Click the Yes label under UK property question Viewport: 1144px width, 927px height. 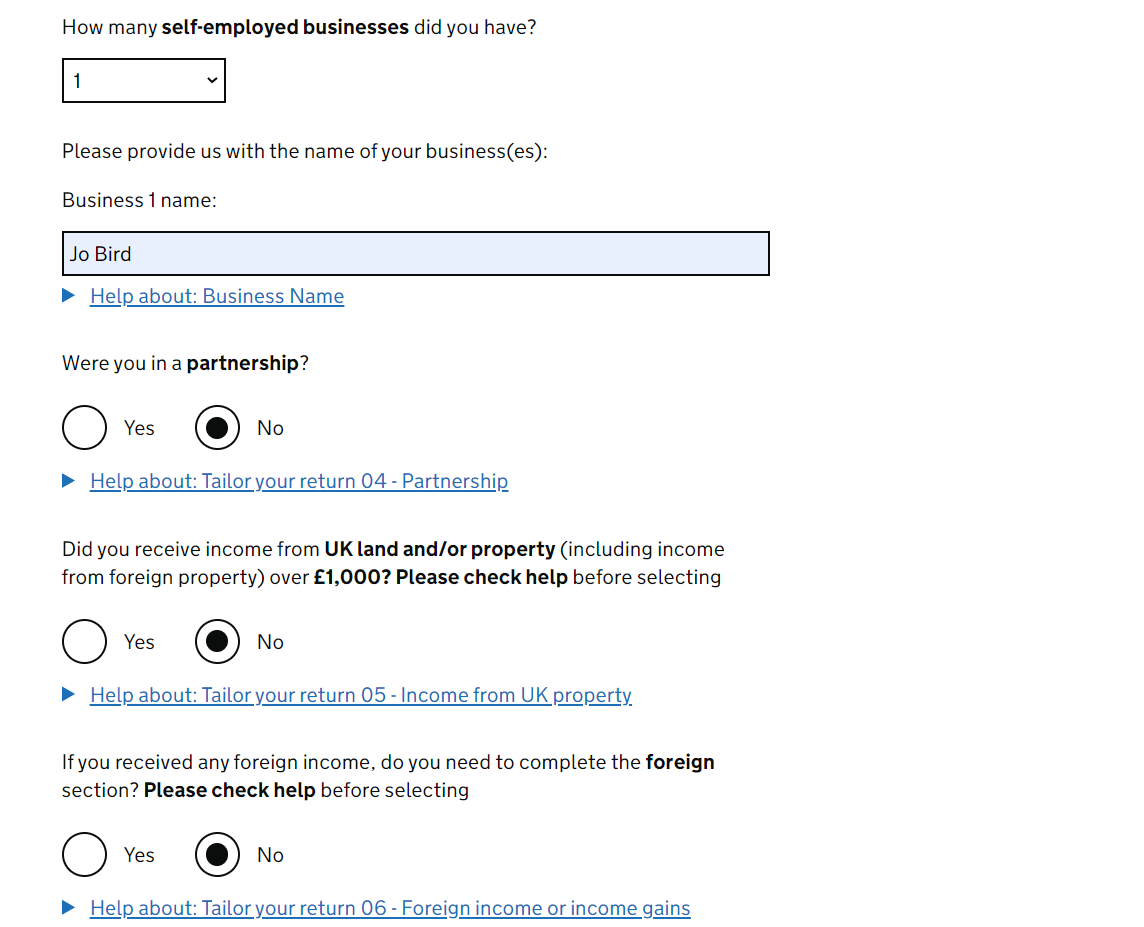(139, 642)
